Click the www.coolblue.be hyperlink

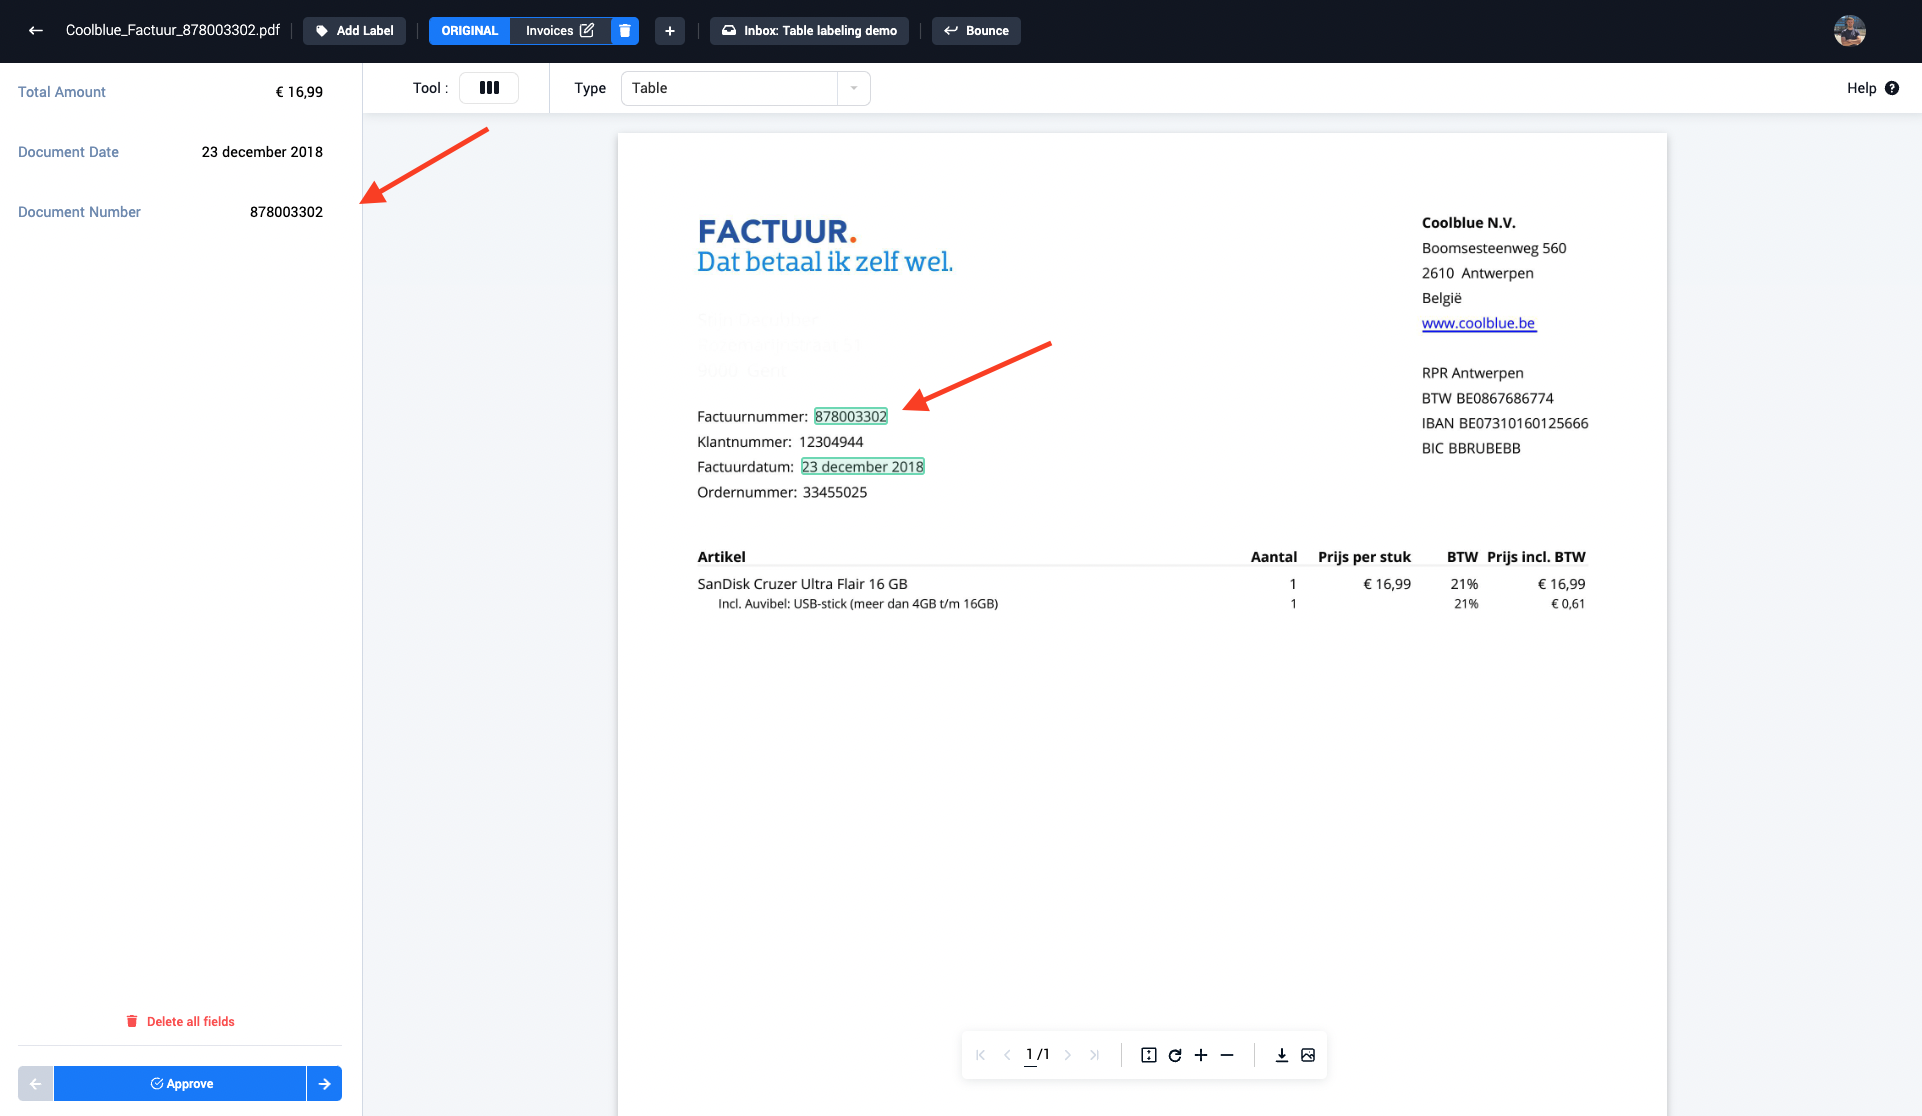1476,322
